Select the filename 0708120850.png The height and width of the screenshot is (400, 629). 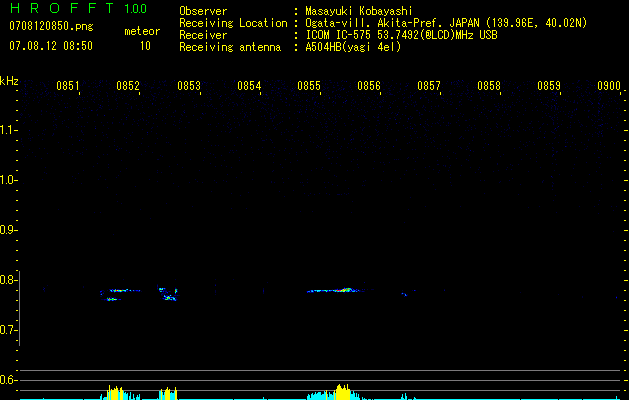(x=51, y=27)
